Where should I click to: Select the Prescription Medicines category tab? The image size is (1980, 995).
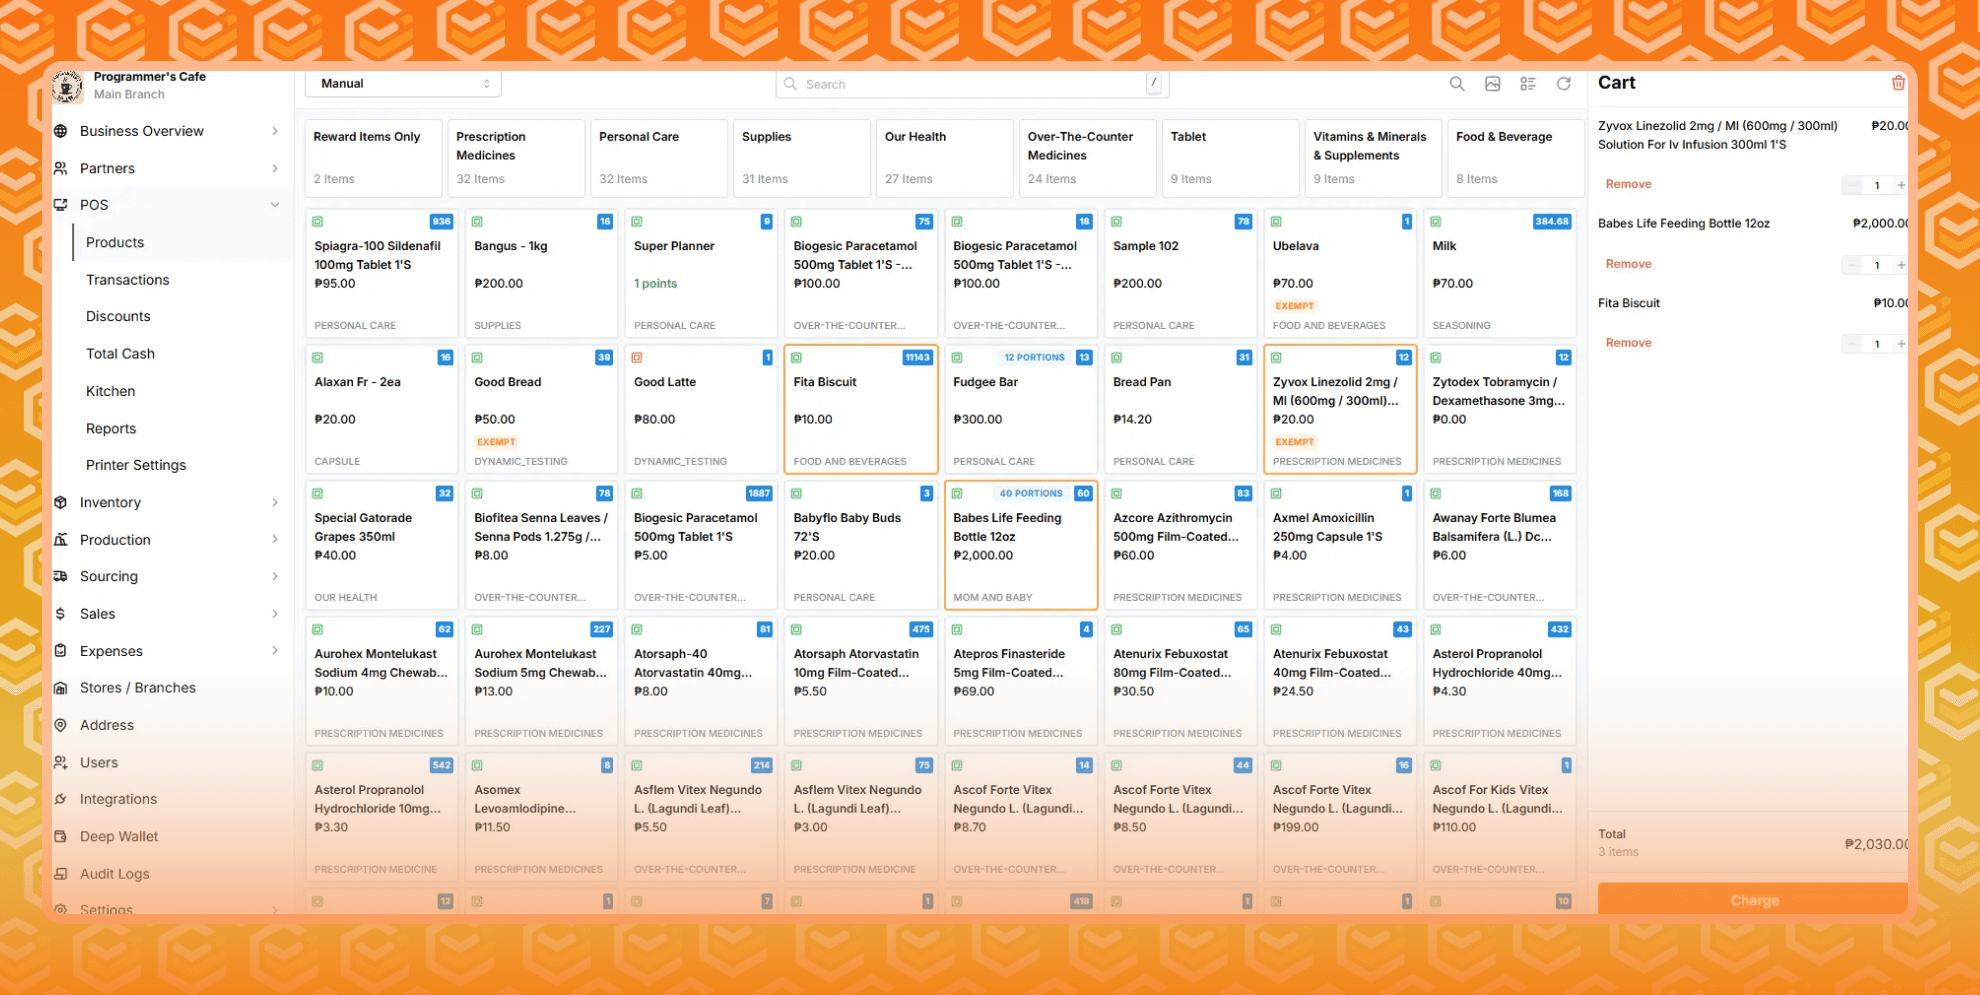coord(515,157)
